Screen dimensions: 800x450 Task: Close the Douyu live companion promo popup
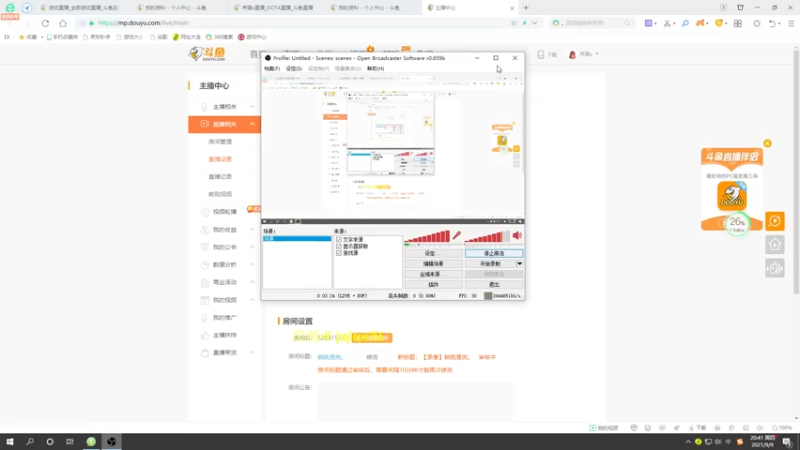tap(767, 143)
